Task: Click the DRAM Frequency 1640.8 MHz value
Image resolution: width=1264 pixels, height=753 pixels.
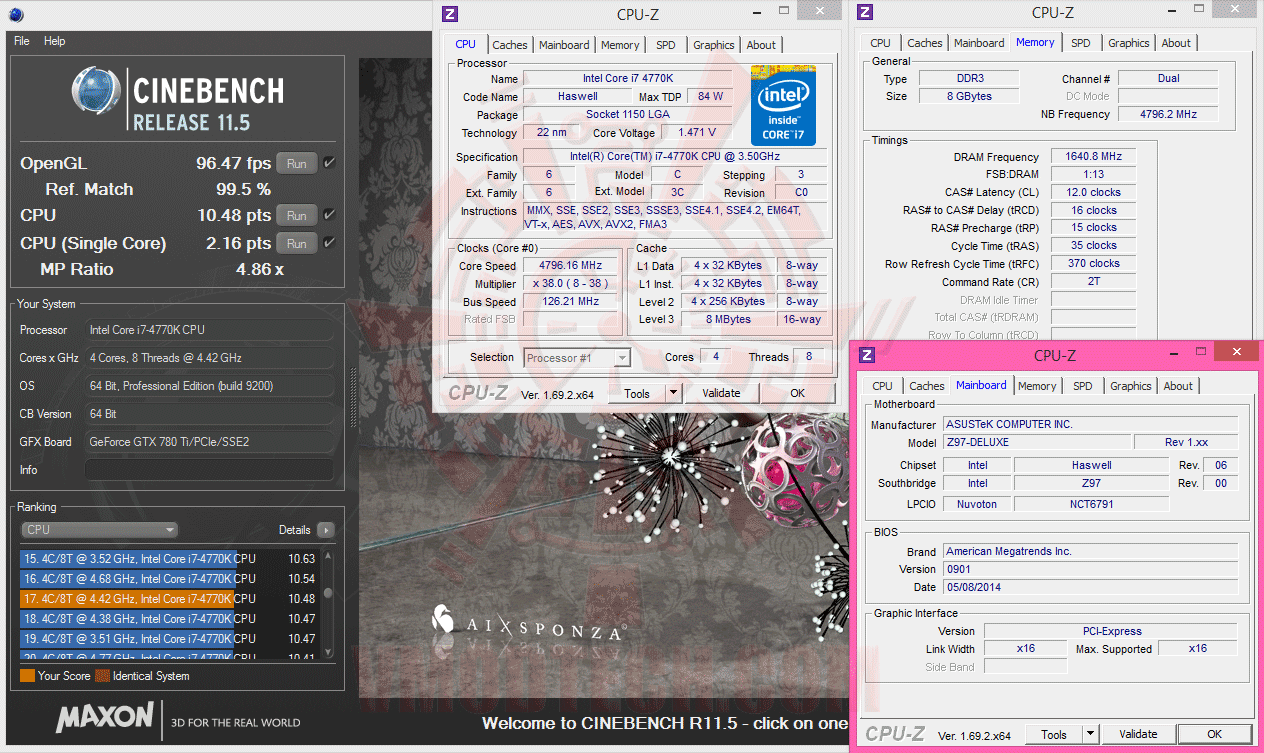Action: [1093, 157]
